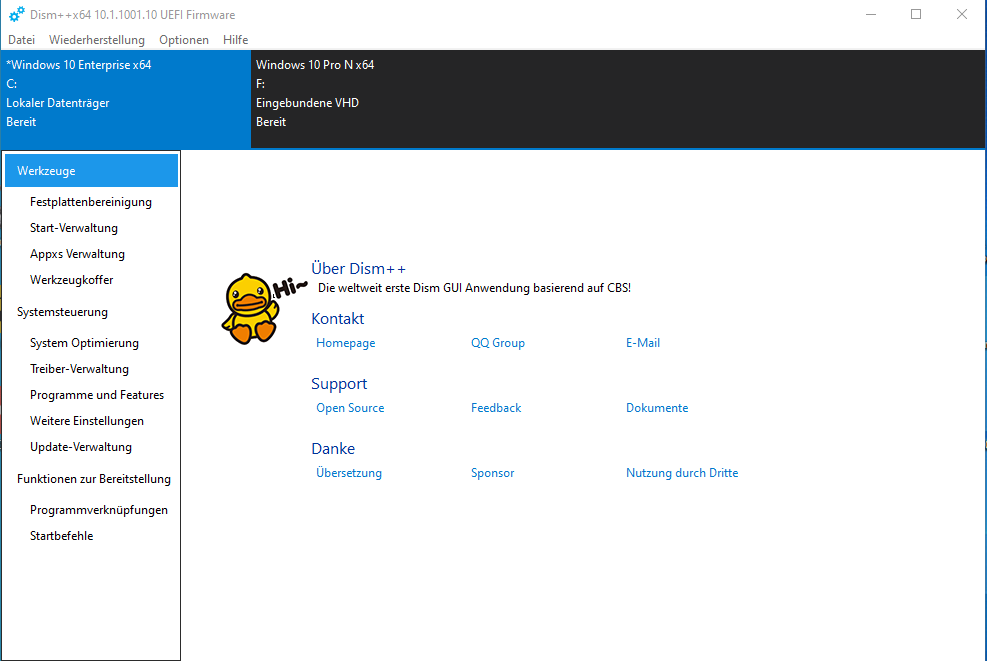Open Werkzeugkoffer in the sidebar
987x661 pixels.
pyautogui.click(x=72, y=280)
